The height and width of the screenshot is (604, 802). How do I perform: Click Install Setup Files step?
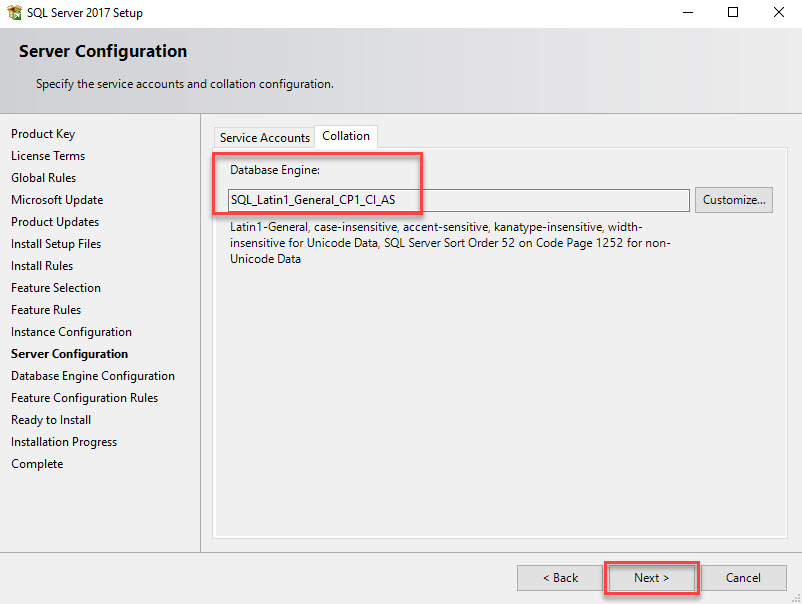point(56,244)
